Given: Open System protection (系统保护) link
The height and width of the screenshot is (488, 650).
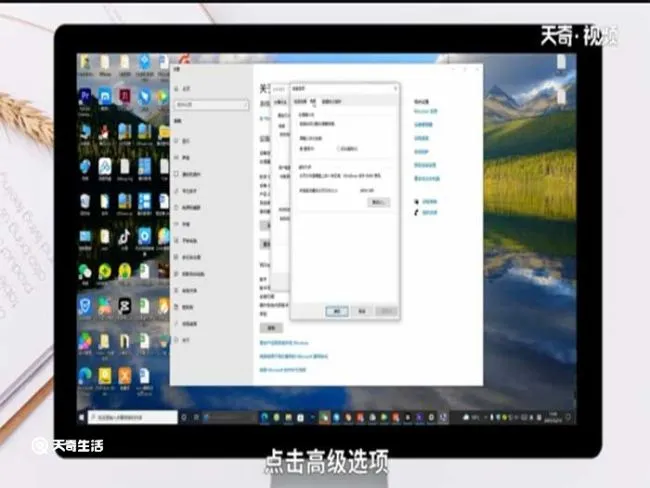Looking at the screenshot, I should tap(421, 152).
